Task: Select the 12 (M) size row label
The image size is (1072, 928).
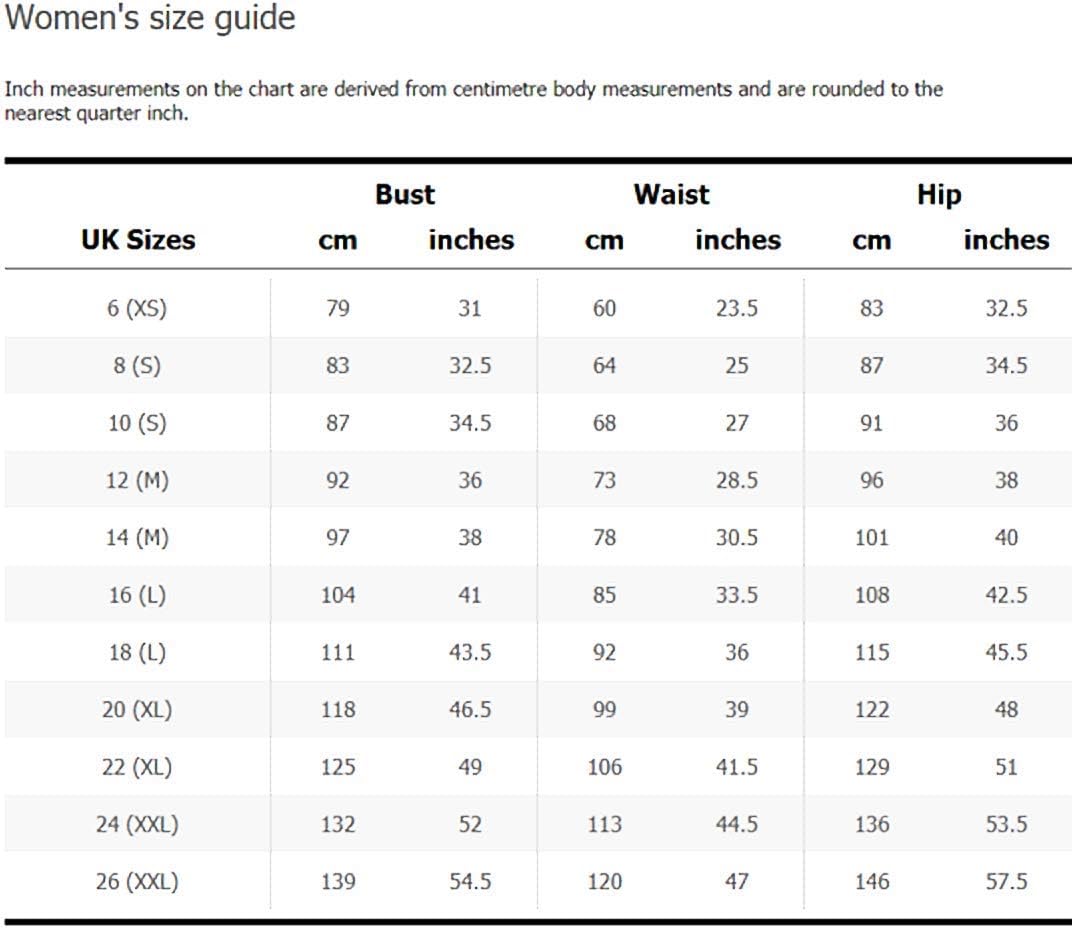Action: [137, 481]
